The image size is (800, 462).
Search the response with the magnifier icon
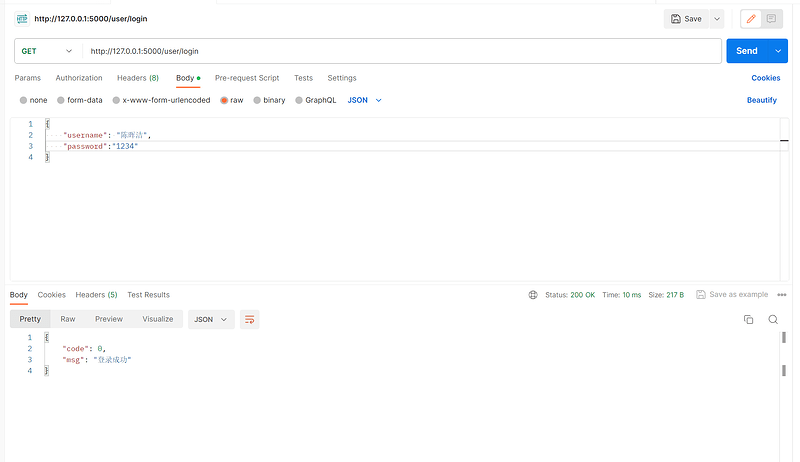point(773,319)
